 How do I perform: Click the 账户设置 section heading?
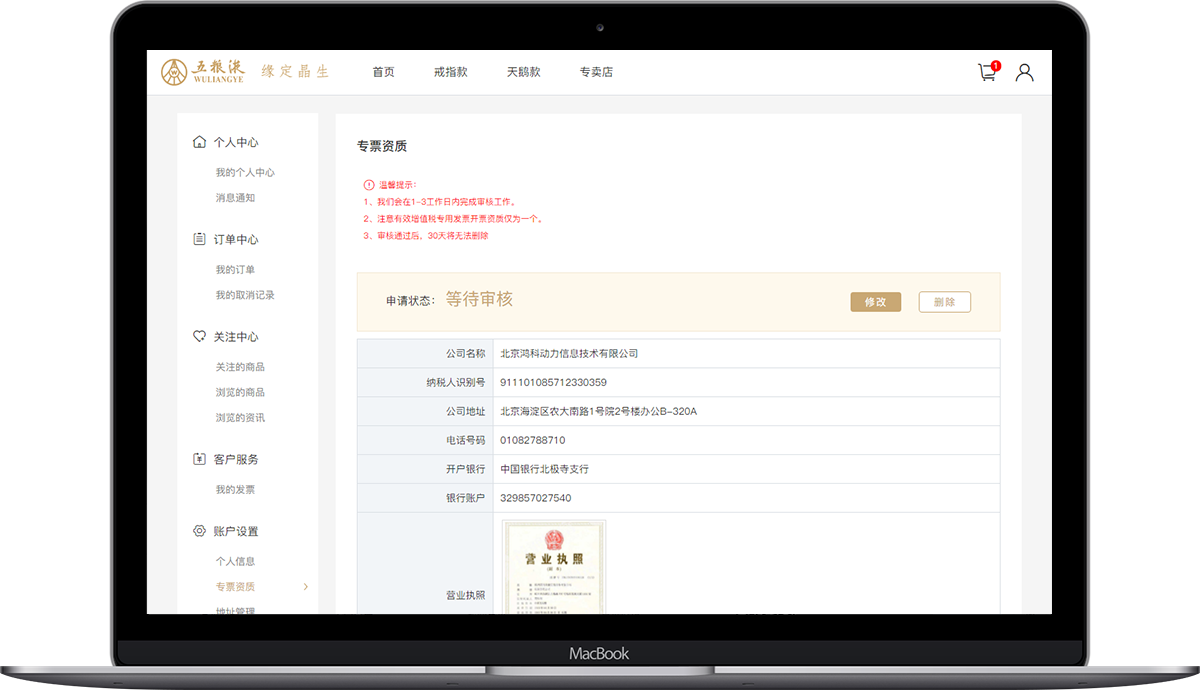236,531
